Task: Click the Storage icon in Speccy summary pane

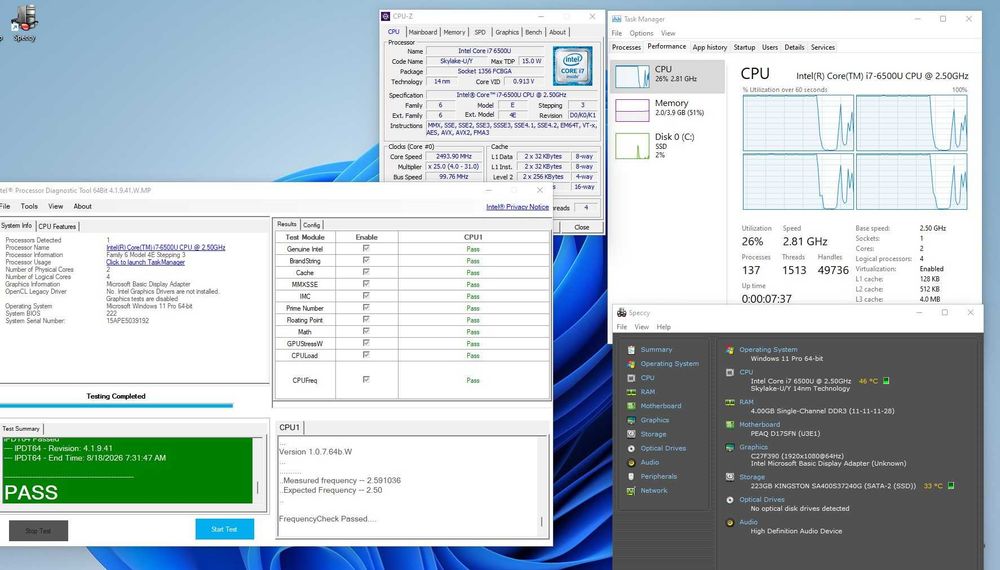Action: (730, 476)
